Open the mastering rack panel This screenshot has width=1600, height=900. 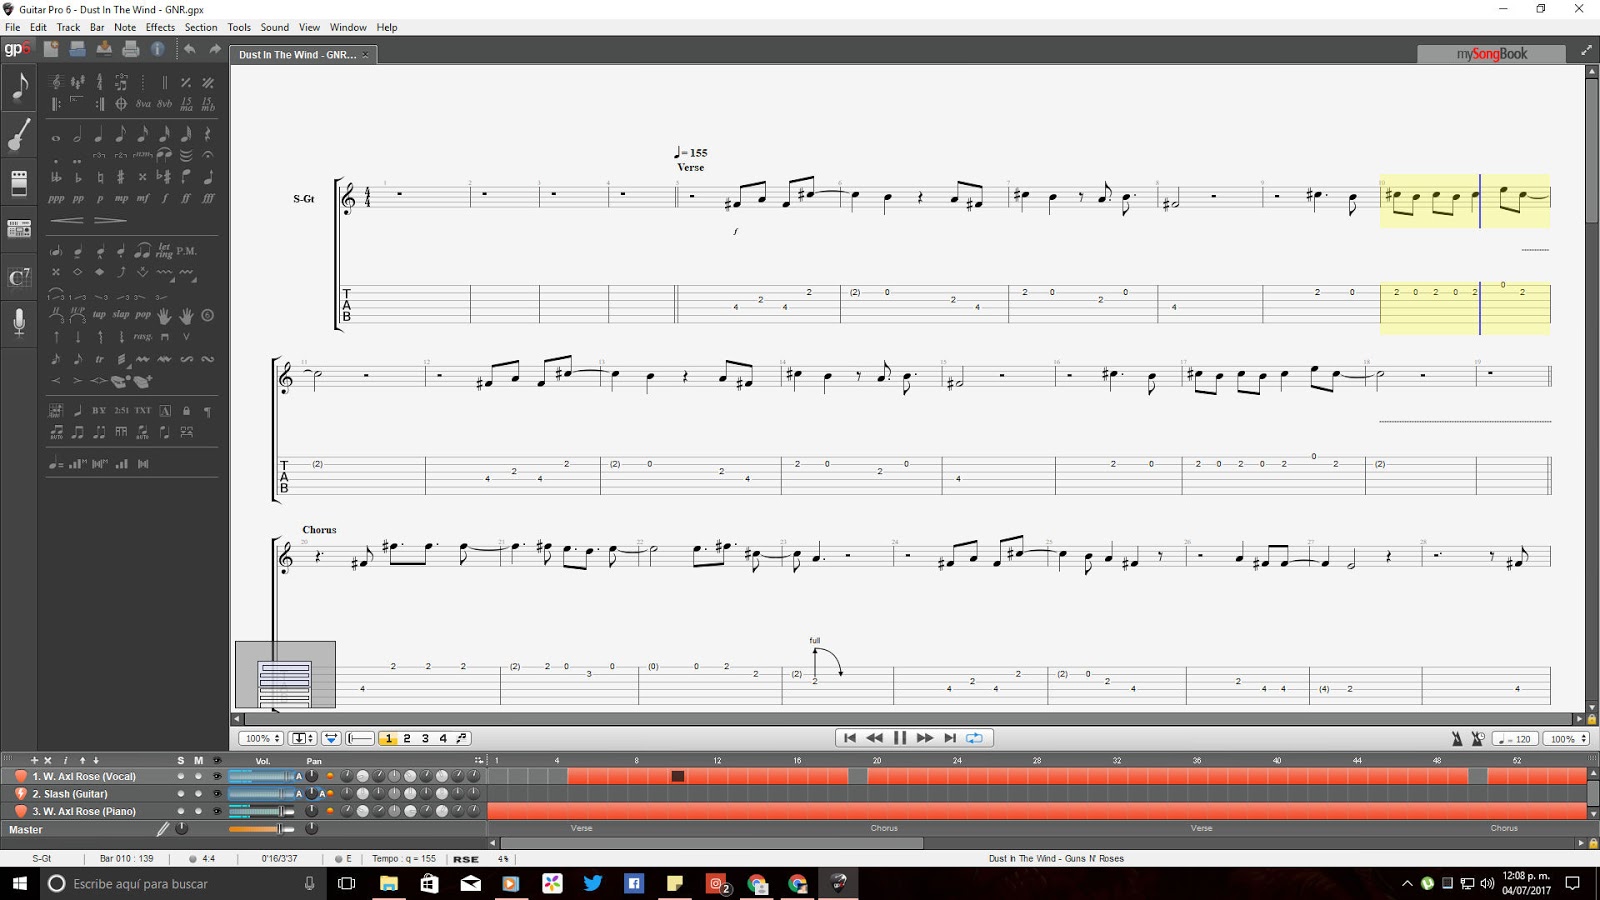coord(20,230)
